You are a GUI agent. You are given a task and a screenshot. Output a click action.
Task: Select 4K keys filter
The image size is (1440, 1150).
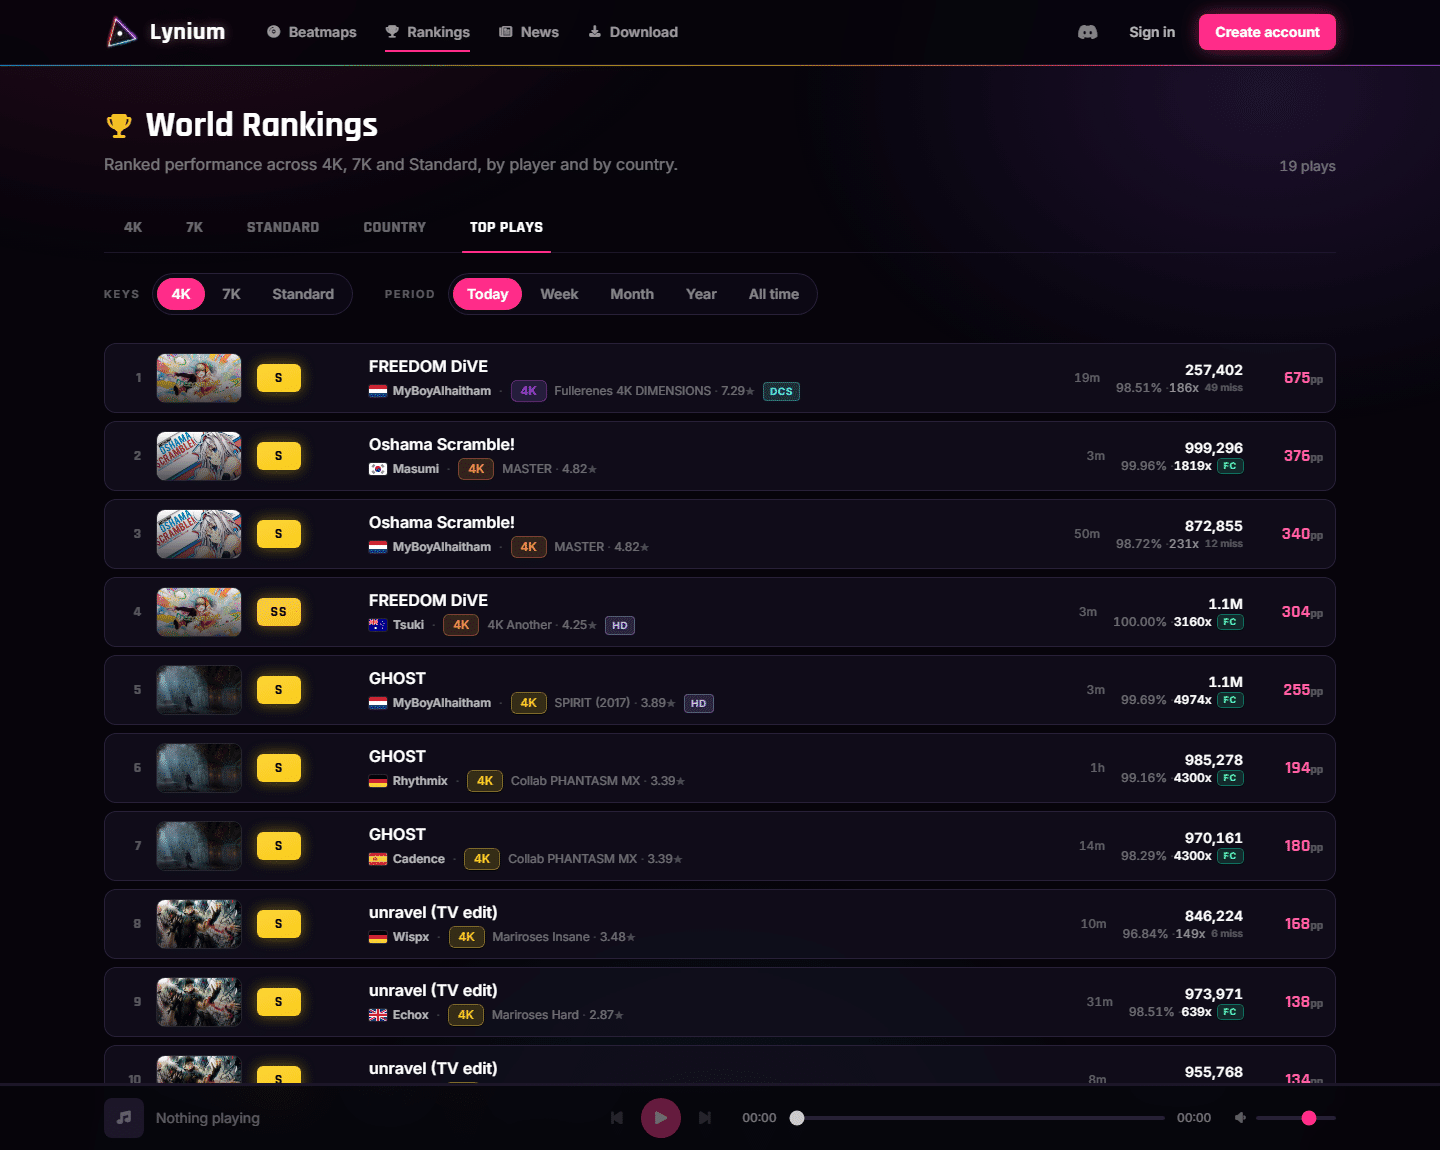pyautogui.click(x=181, y=294)
